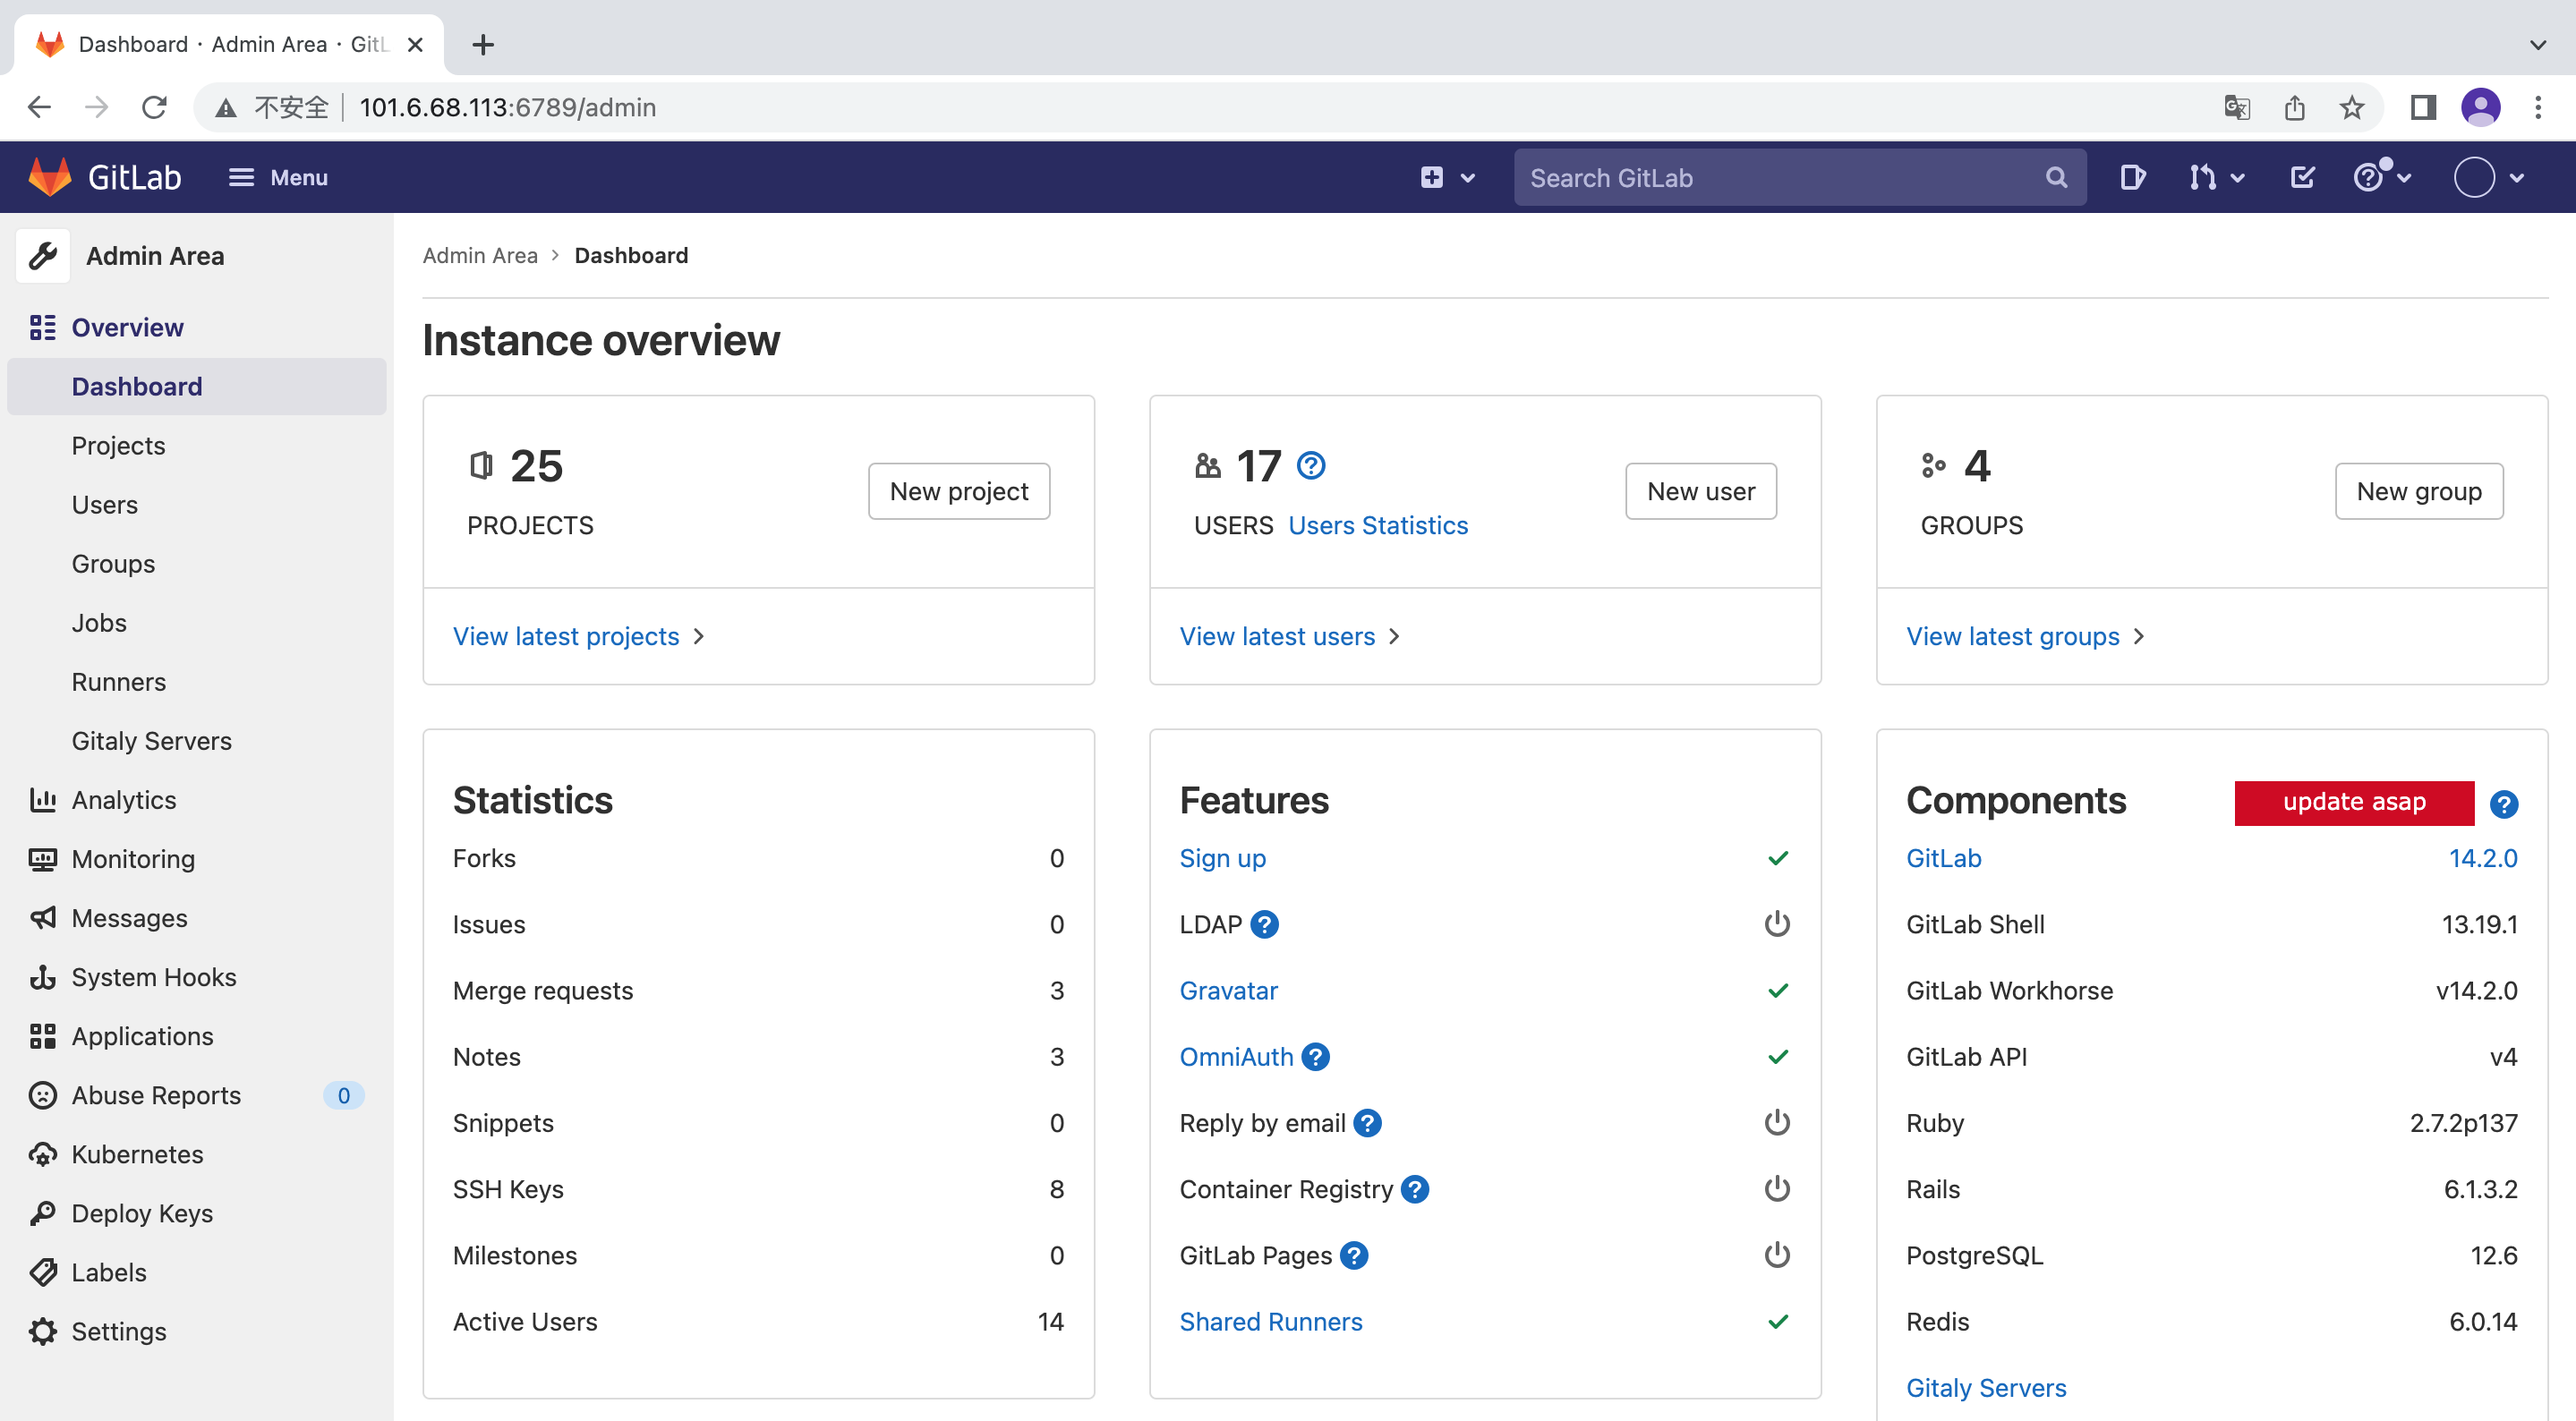Open View latest groups link
Viewport: 2576px width, 1421px height.
[x=2025, y=636]
